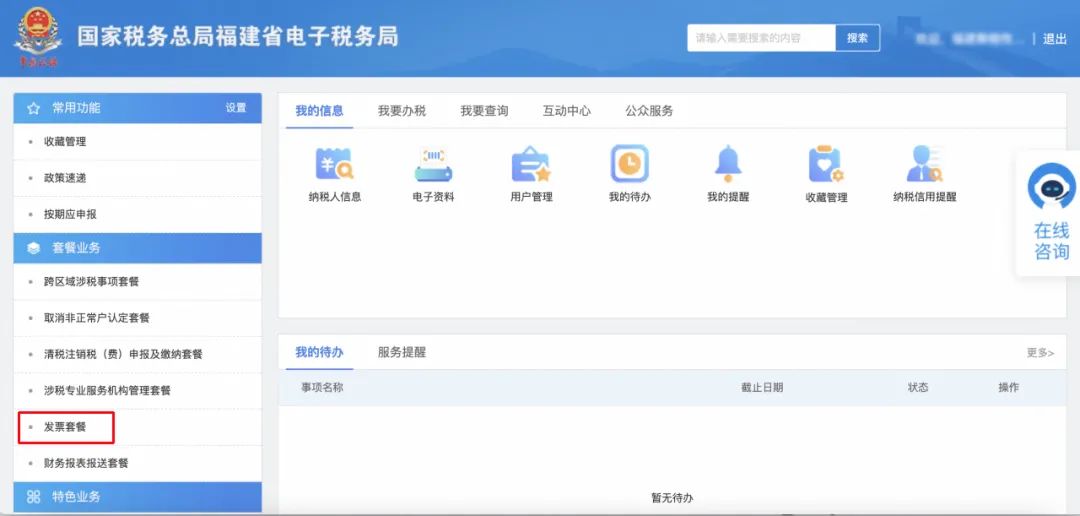
Task: Select the 我的待办 list tab
Action: [x=320, y=352]
